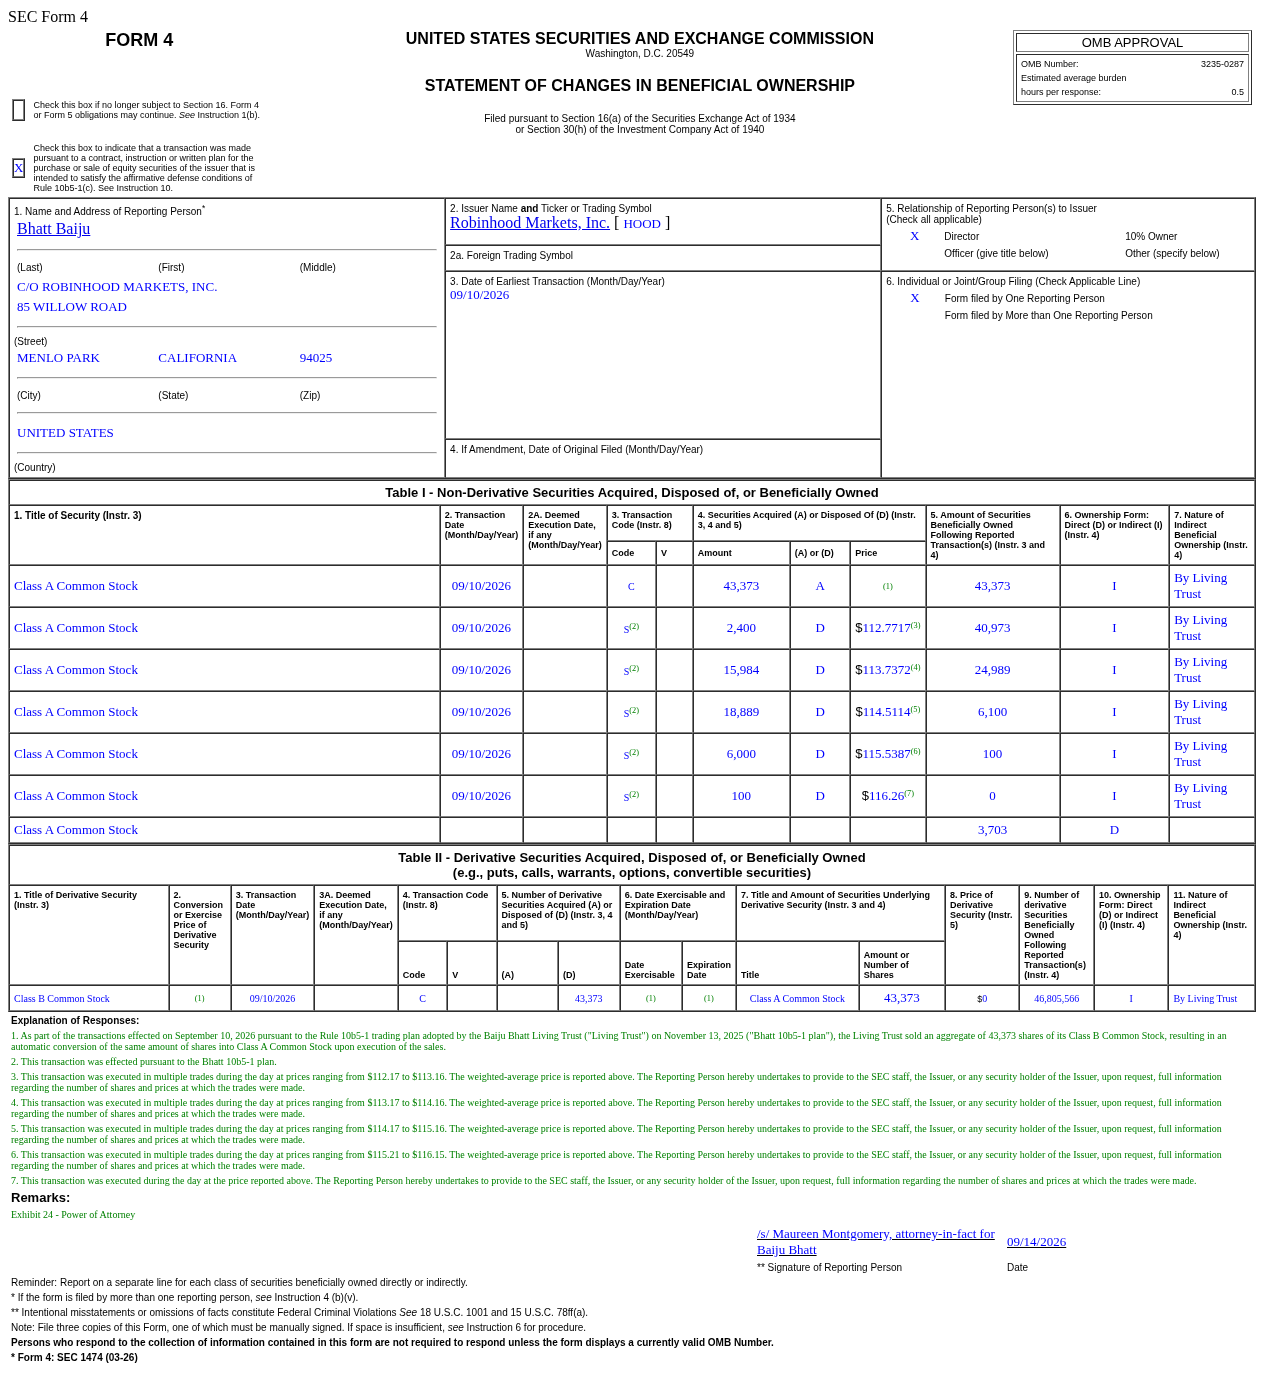1264x1388 pixels.
Task: Click the HOOD ticker symbol
Action: [x=642, y=224]
